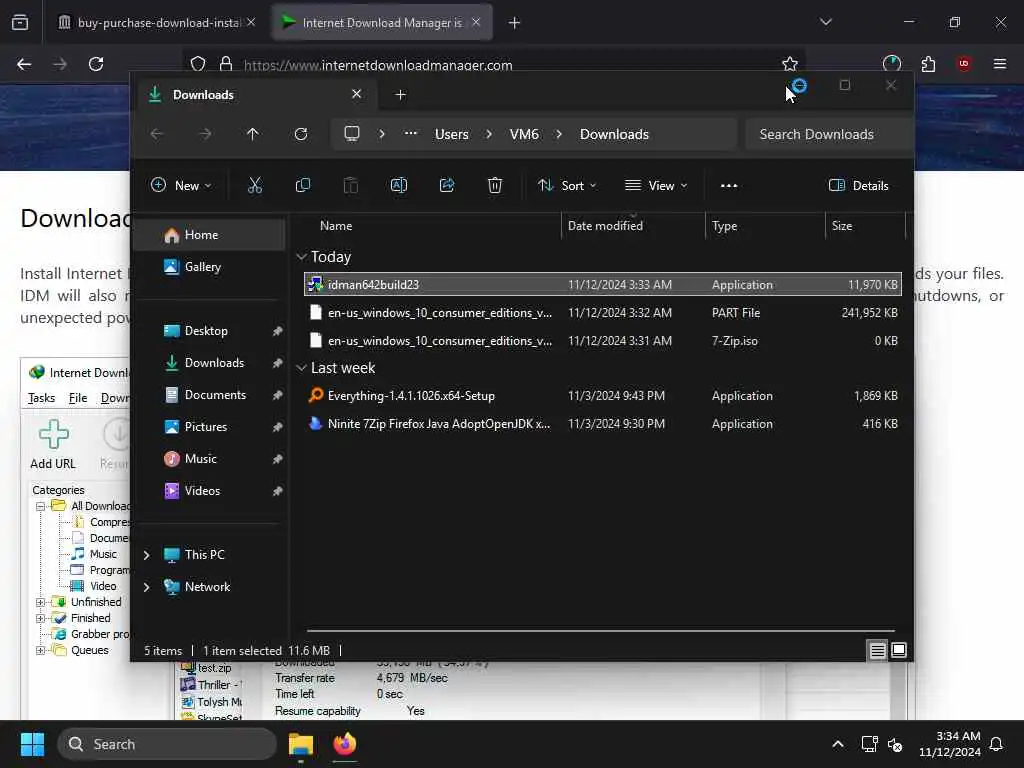This screenshot has height=768, width=1024.
Task: Go back in Firefox
Action: point(24,64)
